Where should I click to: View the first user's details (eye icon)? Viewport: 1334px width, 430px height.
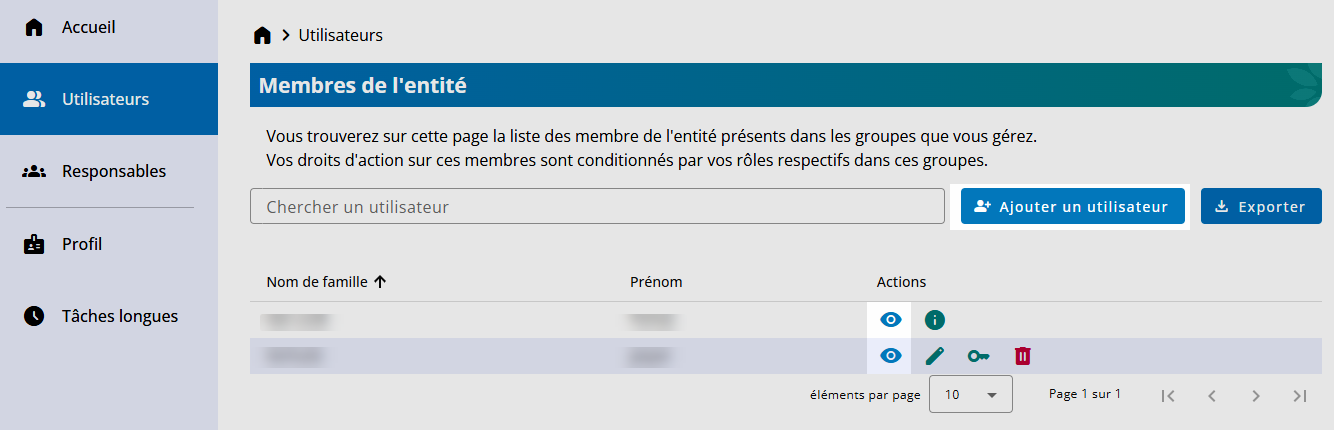coord(890,320)
